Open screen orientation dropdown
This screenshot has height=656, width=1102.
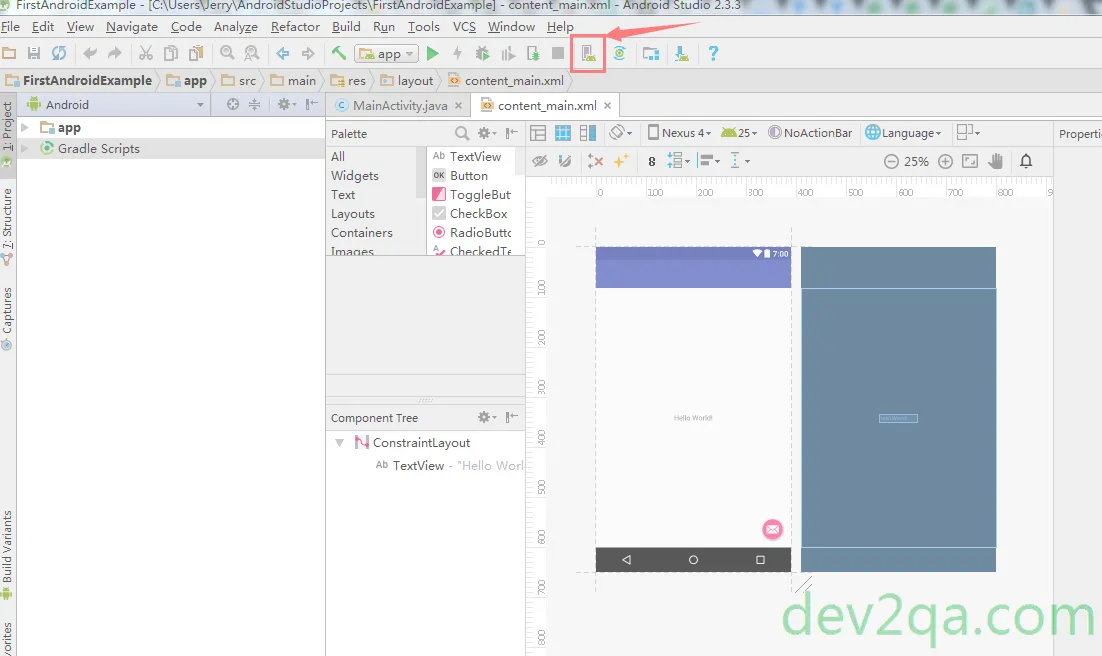[x=621, y=133]
